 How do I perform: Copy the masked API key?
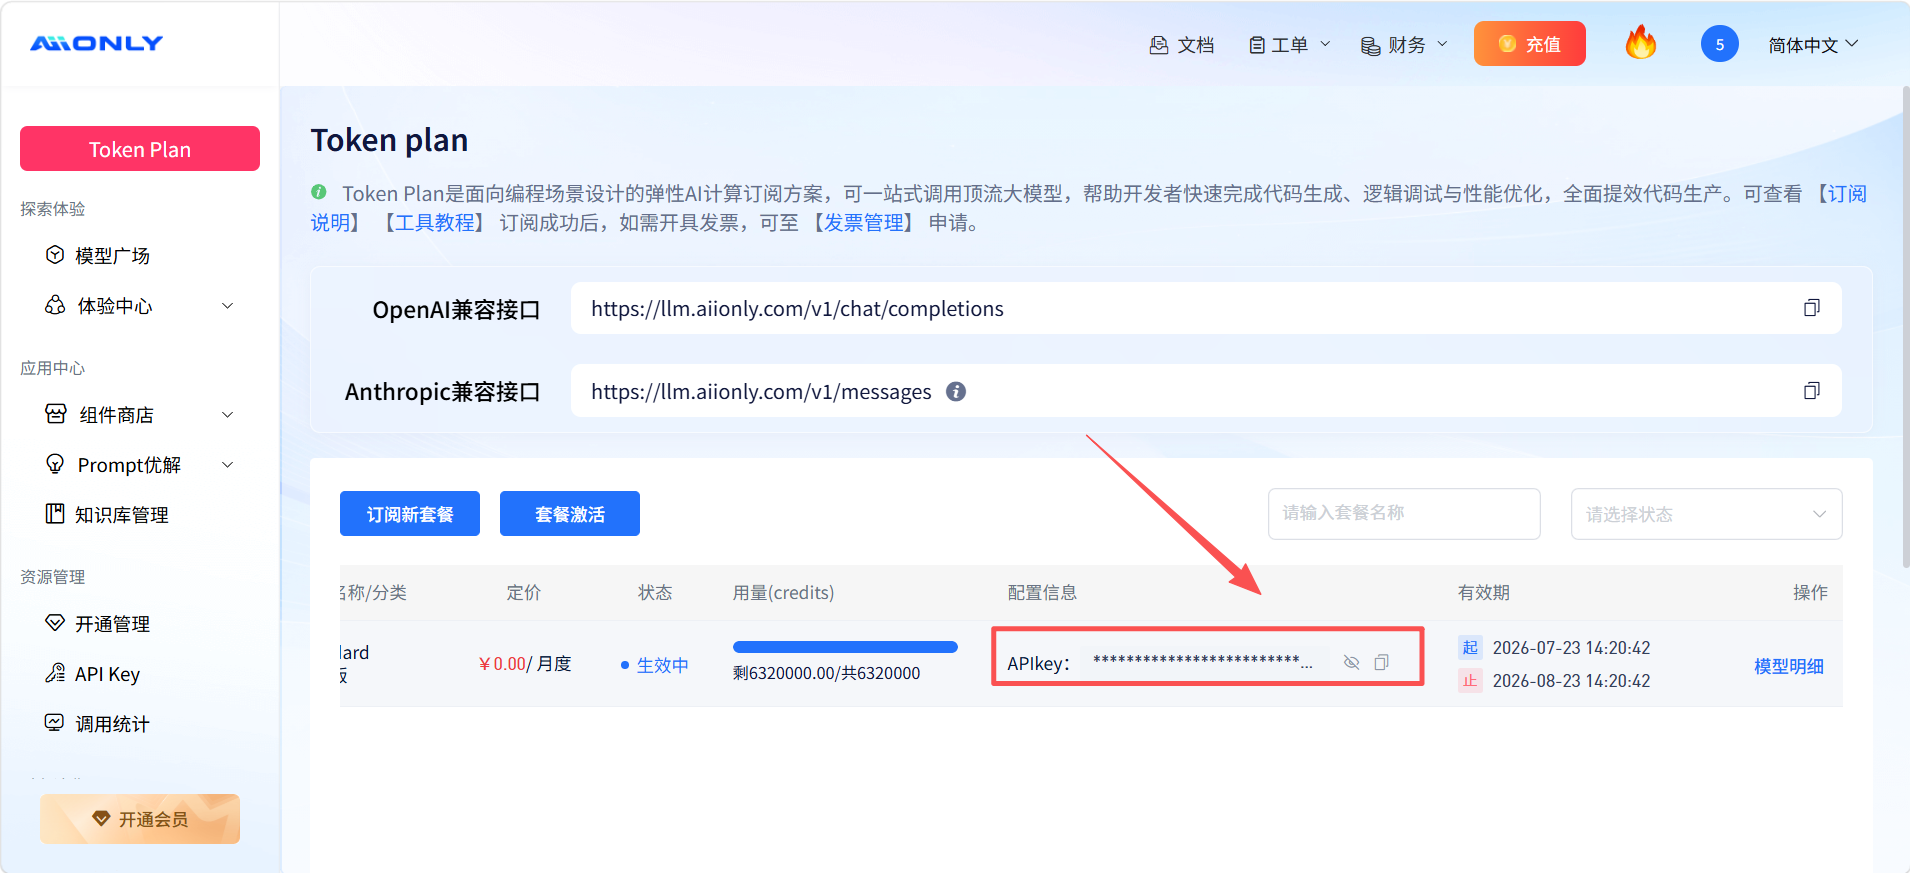point(1381,662)
